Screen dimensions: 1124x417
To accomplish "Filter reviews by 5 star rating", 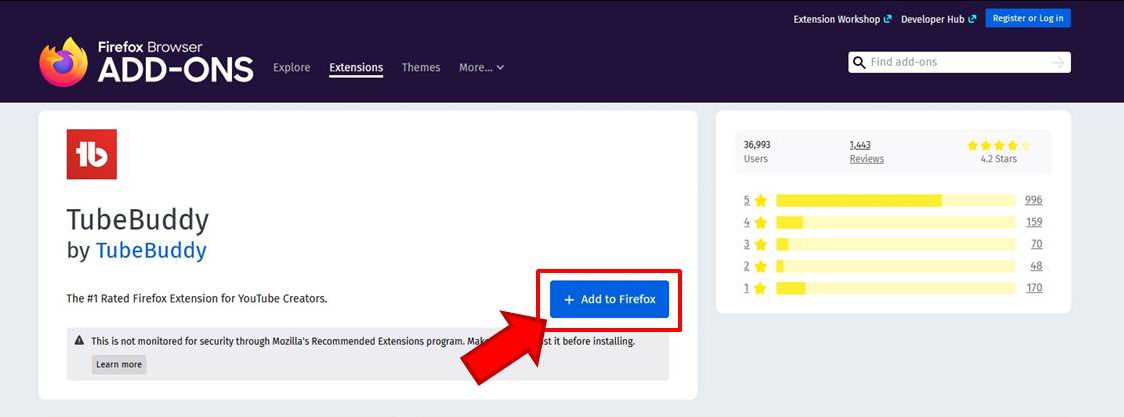I will (756, 201).
